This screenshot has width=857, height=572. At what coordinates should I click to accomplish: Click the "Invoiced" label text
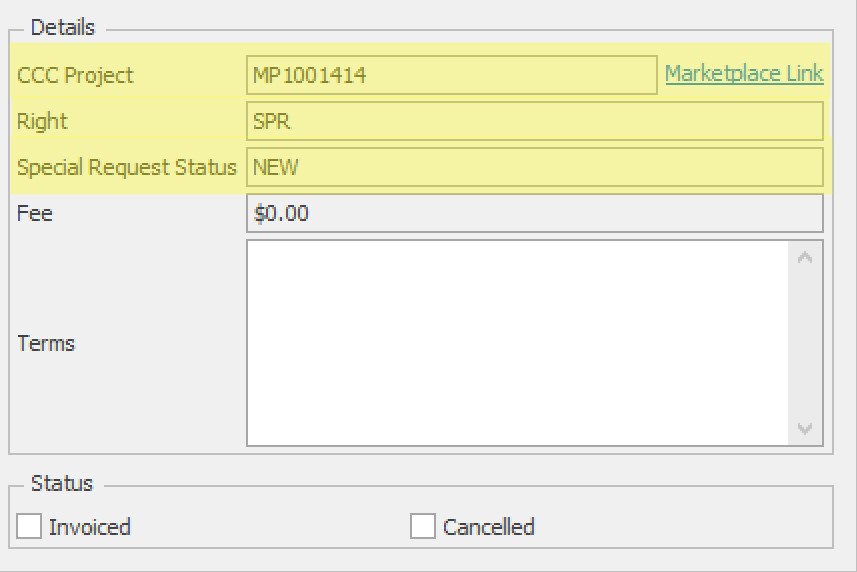90,526
